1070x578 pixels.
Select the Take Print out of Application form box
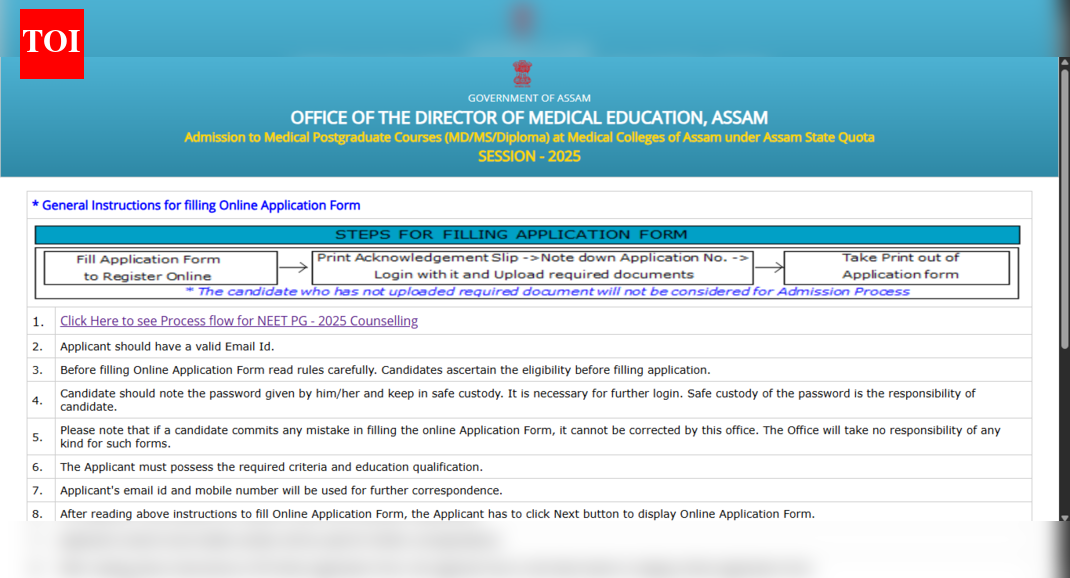pos(899,266)
